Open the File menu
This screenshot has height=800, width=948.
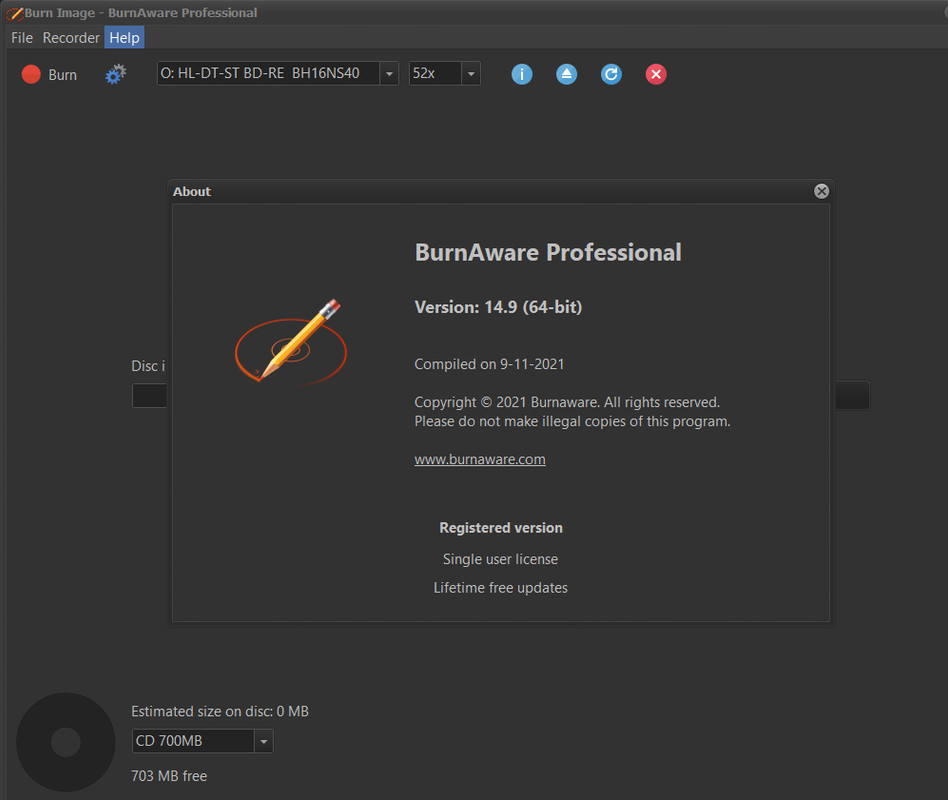pos(22,37)
